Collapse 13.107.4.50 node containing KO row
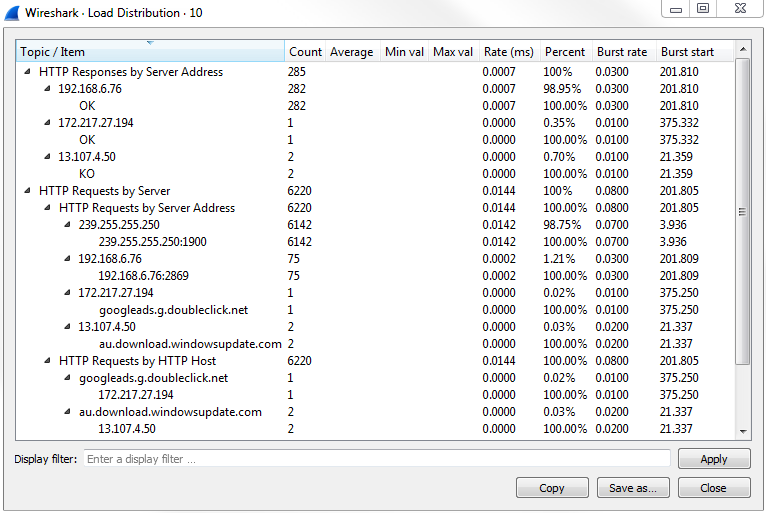 47,156
